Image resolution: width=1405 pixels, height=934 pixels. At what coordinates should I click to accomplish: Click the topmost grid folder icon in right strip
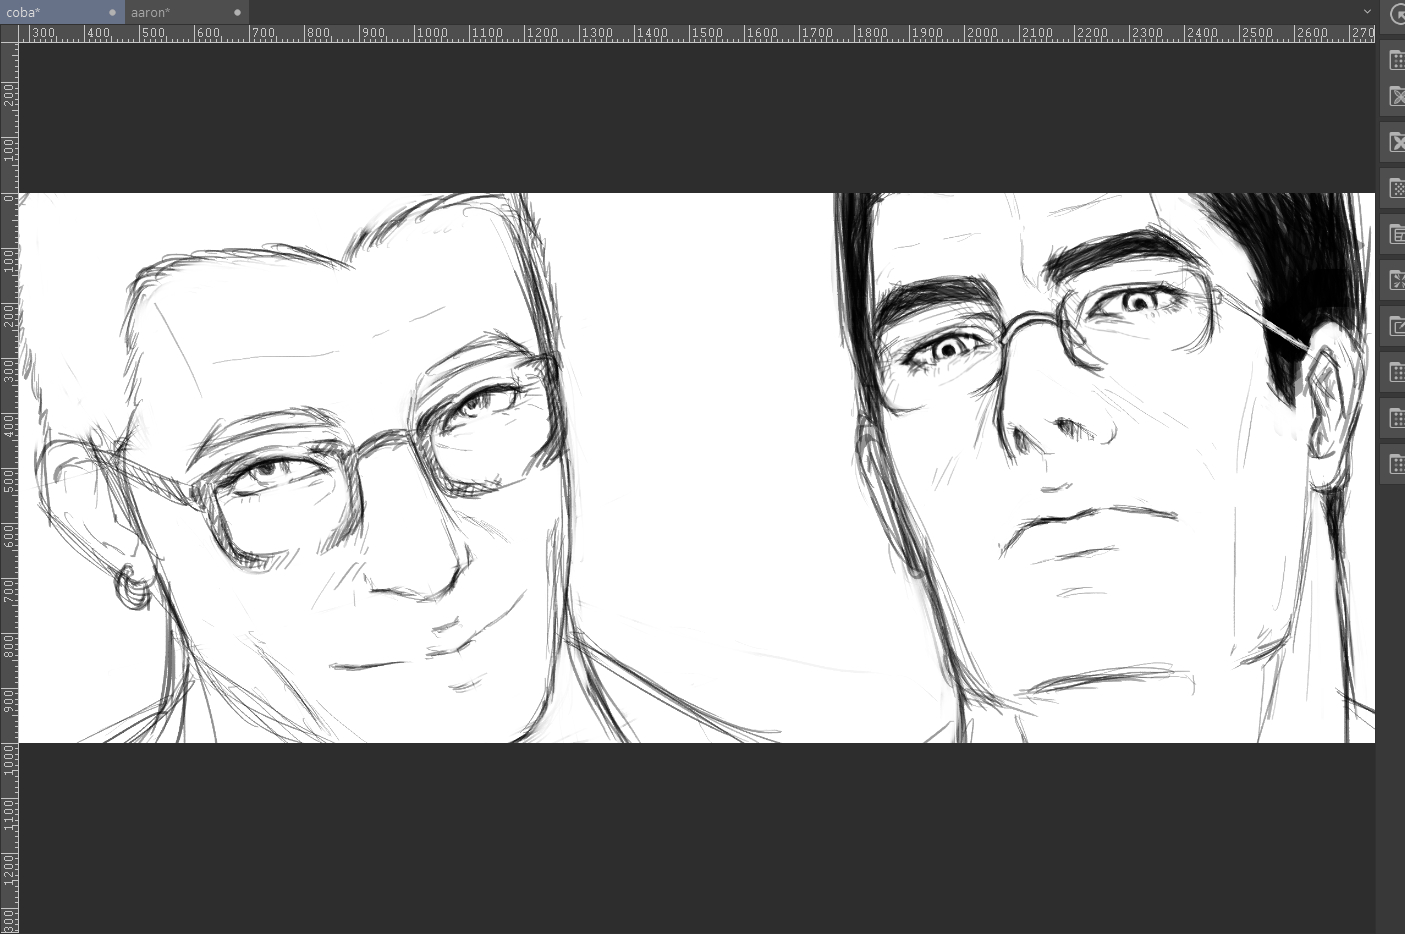tap(1396, 61)
